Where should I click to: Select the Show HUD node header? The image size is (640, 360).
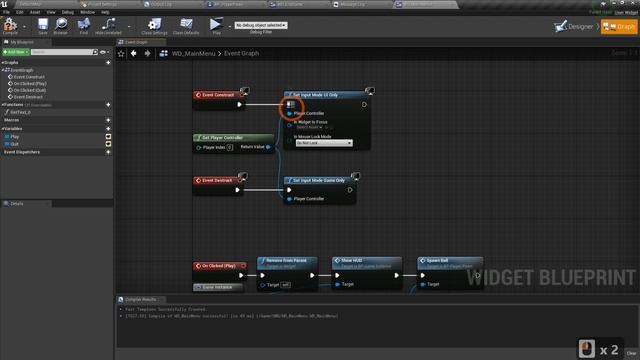point(367,262)
